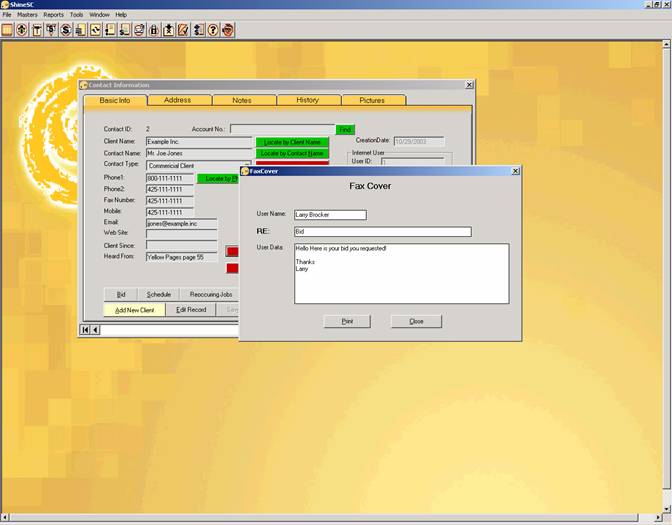
Task: Click the bold S dollar circle toolbar icon
Action: pos(66,30)
